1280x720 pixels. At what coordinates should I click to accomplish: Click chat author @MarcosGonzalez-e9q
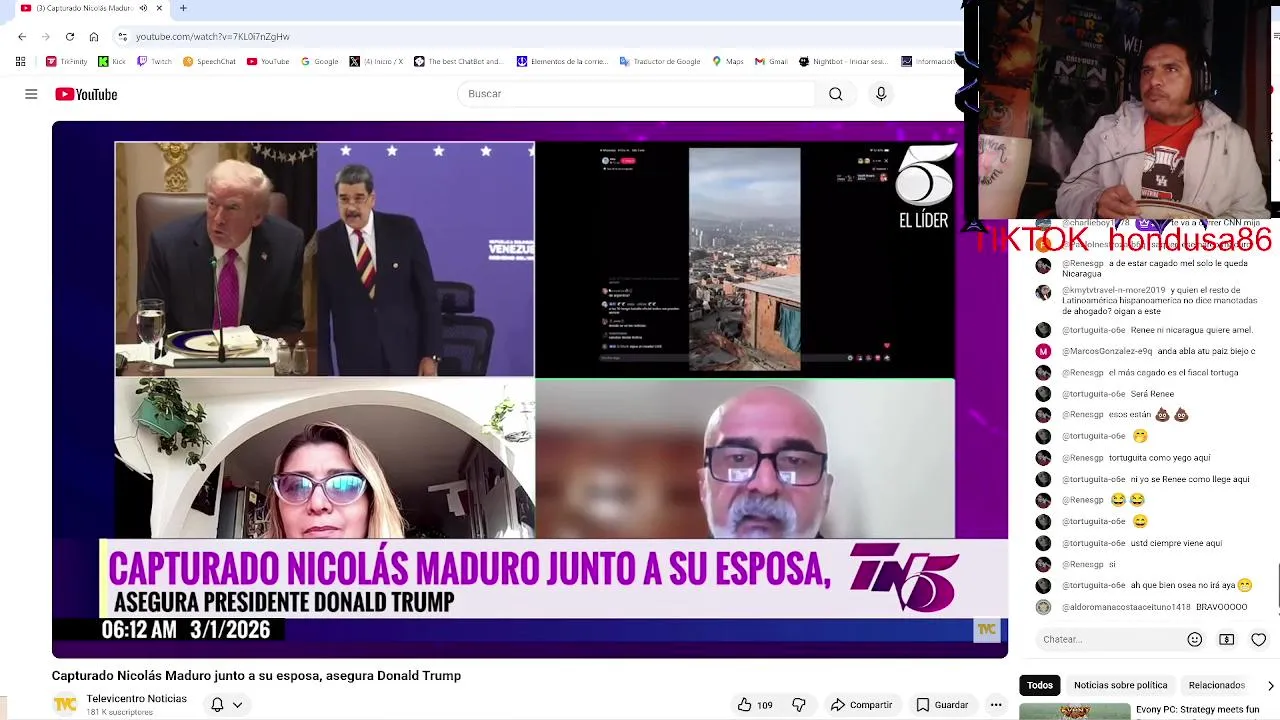[x=1107, y=351]
